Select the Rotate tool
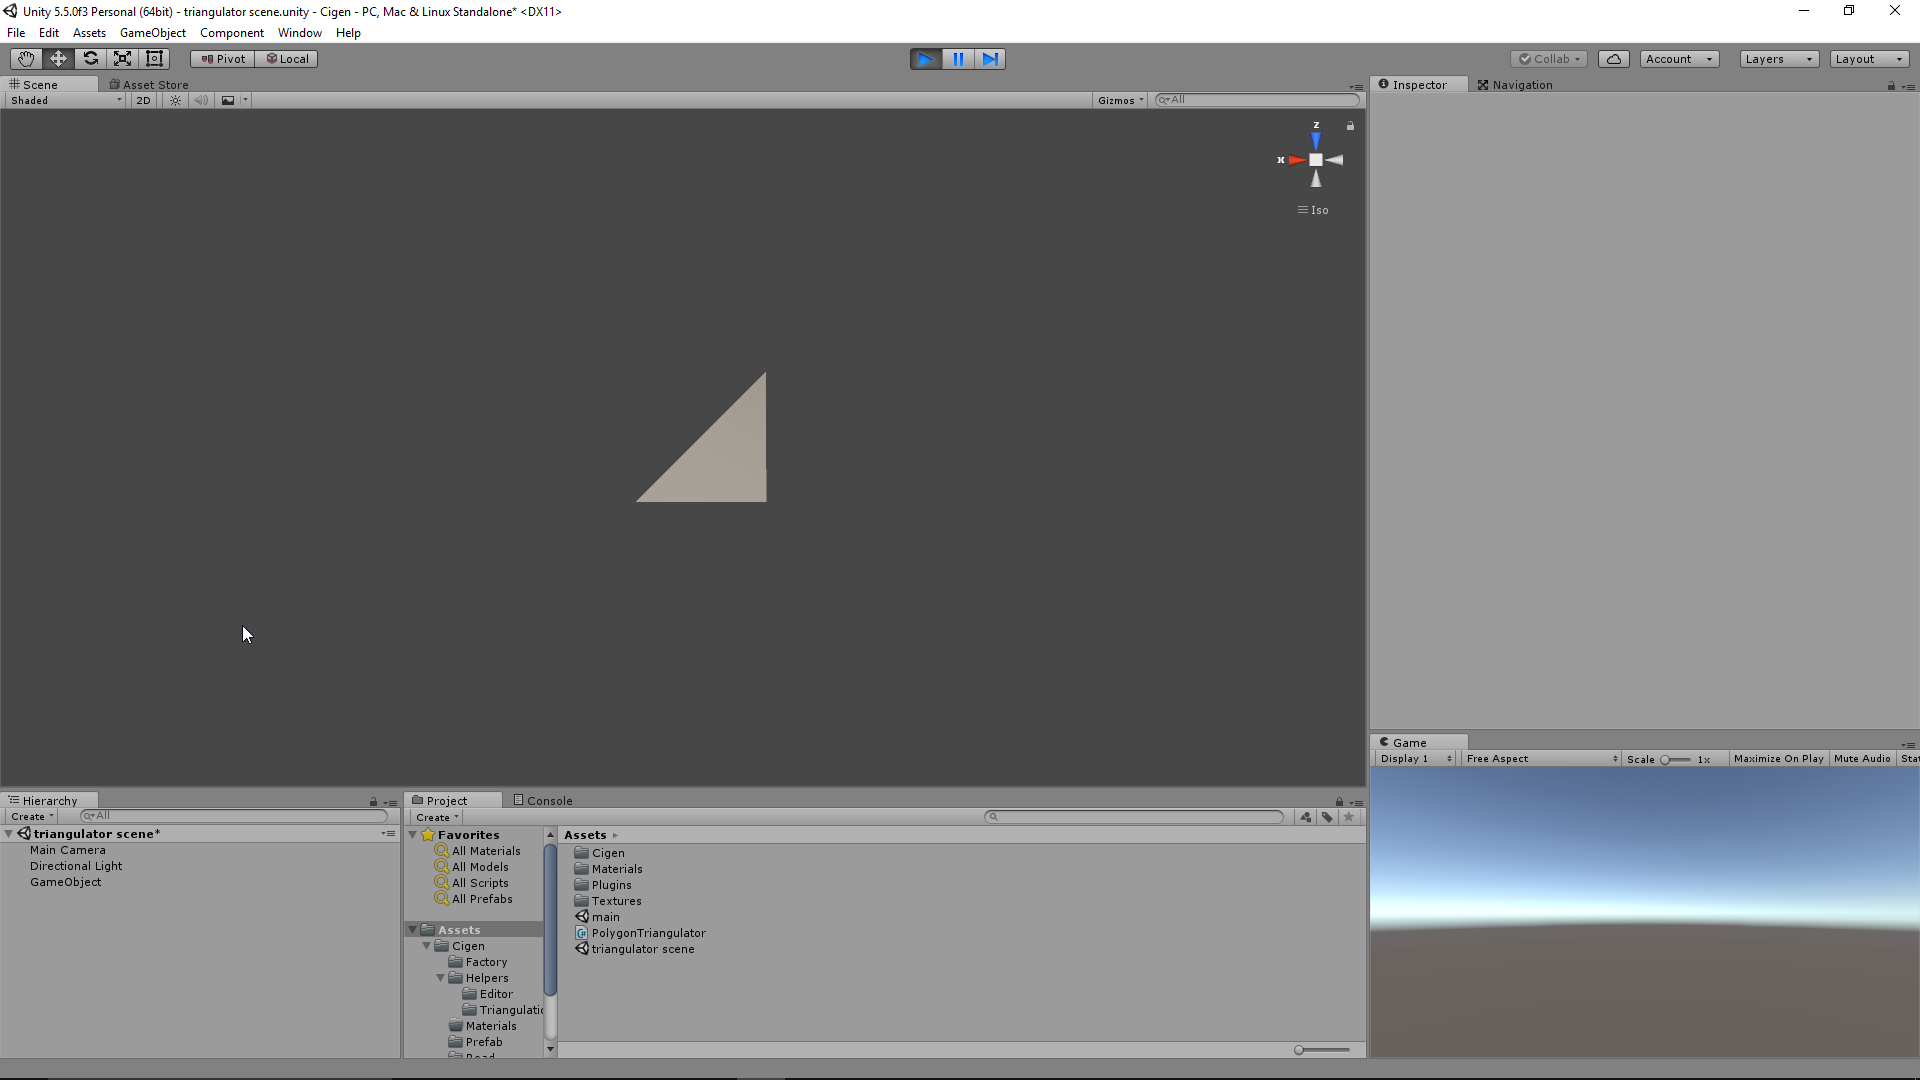 (90, 59)
